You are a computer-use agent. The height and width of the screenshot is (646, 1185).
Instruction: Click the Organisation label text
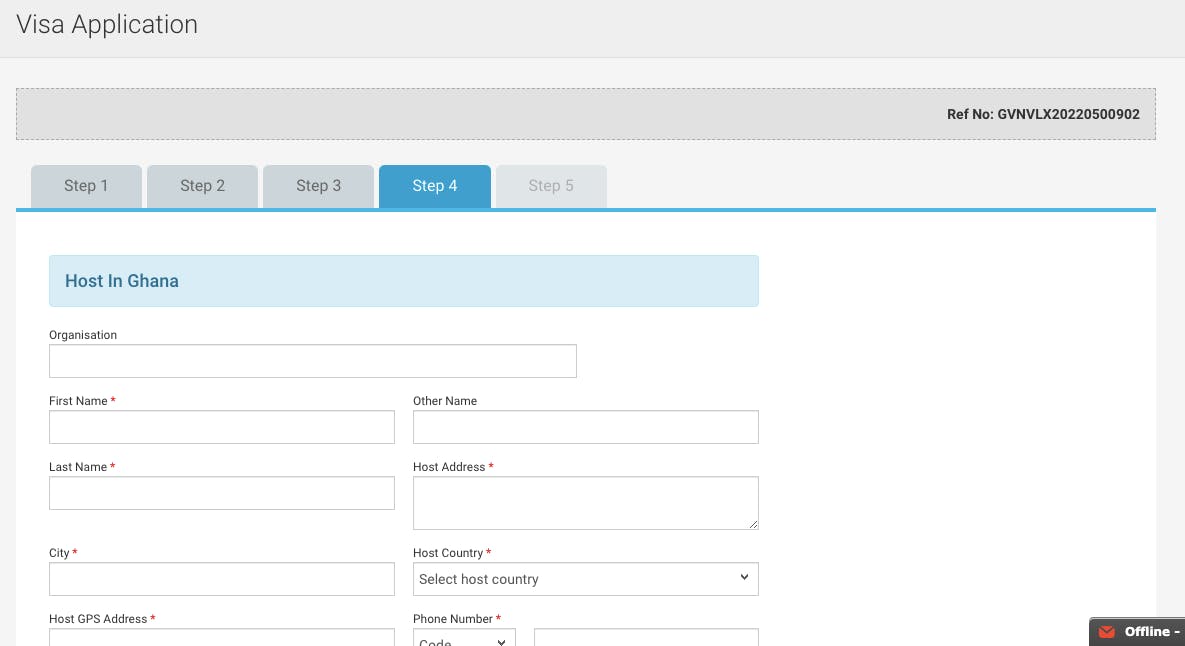83,335
